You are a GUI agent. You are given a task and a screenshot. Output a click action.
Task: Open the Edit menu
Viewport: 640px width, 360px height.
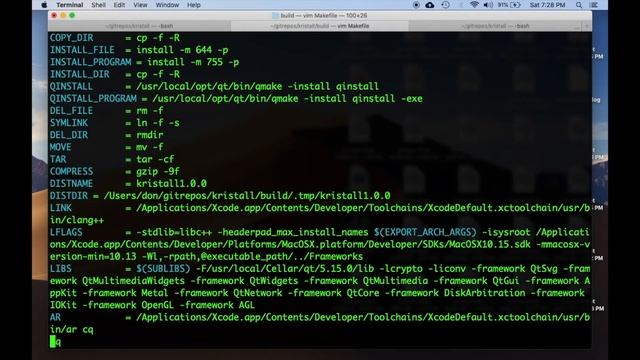(119, 5)
